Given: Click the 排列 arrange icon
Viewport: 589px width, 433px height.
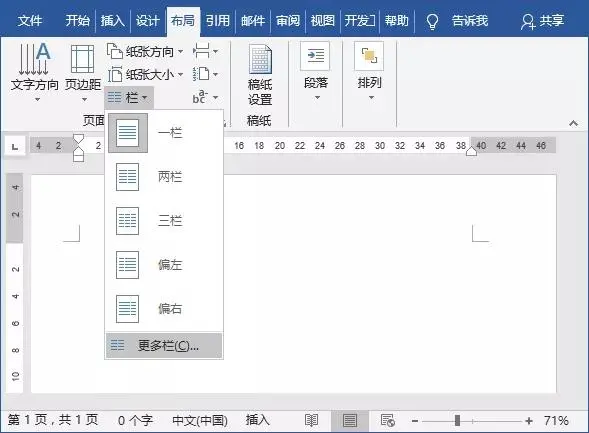Looking at the screenshot, I should point(369,56).
